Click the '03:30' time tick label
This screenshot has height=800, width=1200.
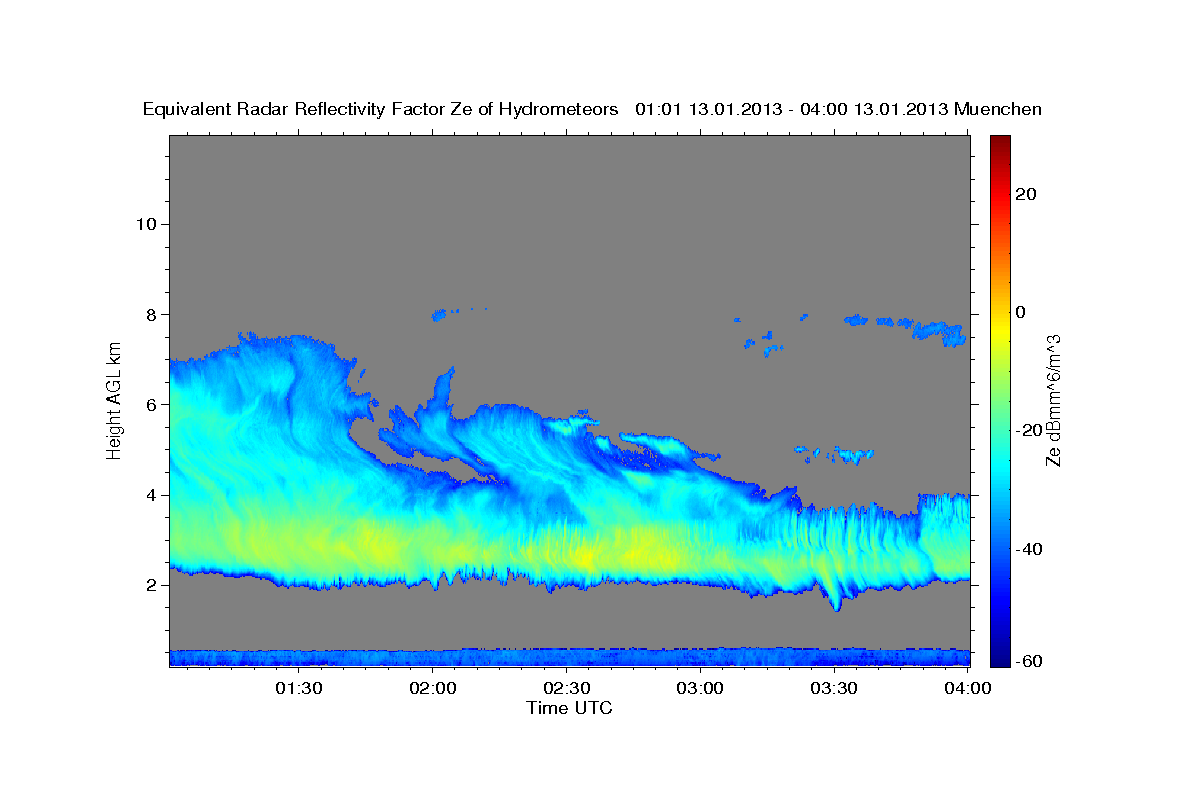[834, 688]
